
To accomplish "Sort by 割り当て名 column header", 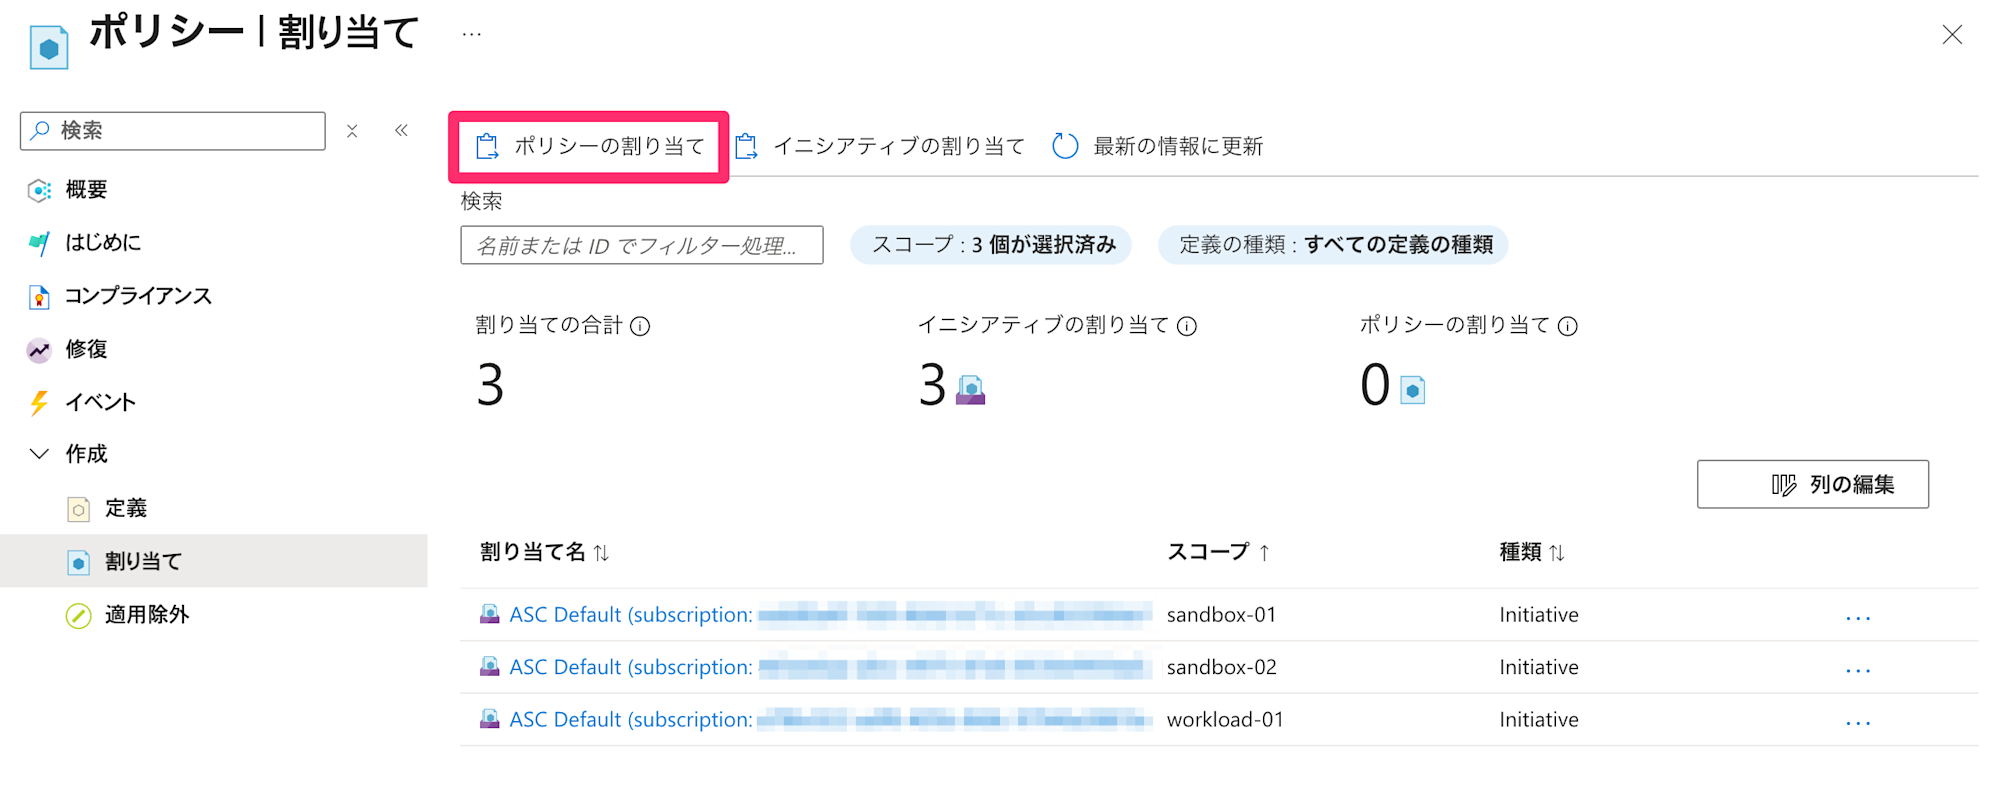I will (x=545, y=552).
